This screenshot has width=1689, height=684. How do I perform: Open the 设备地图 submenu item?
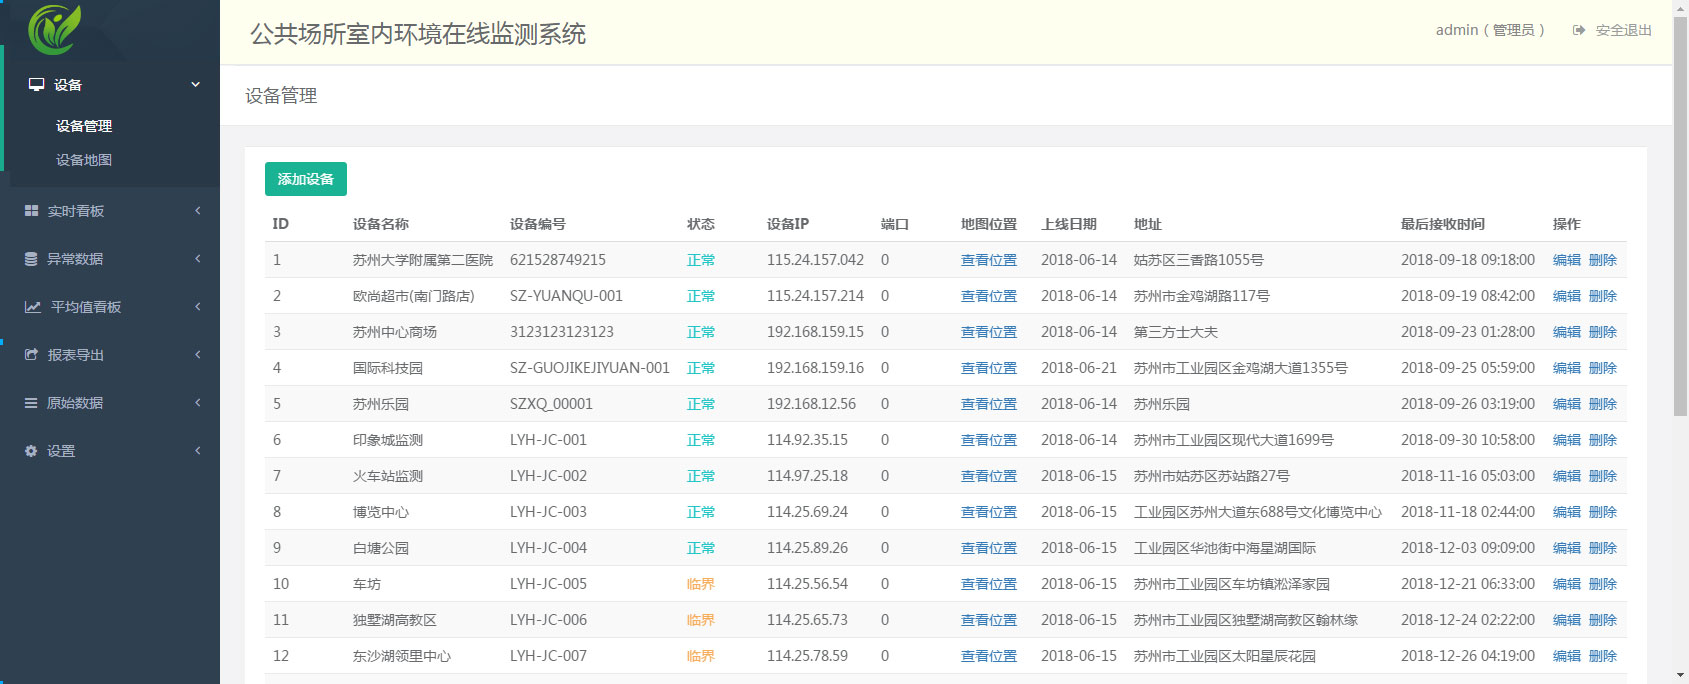84,160
